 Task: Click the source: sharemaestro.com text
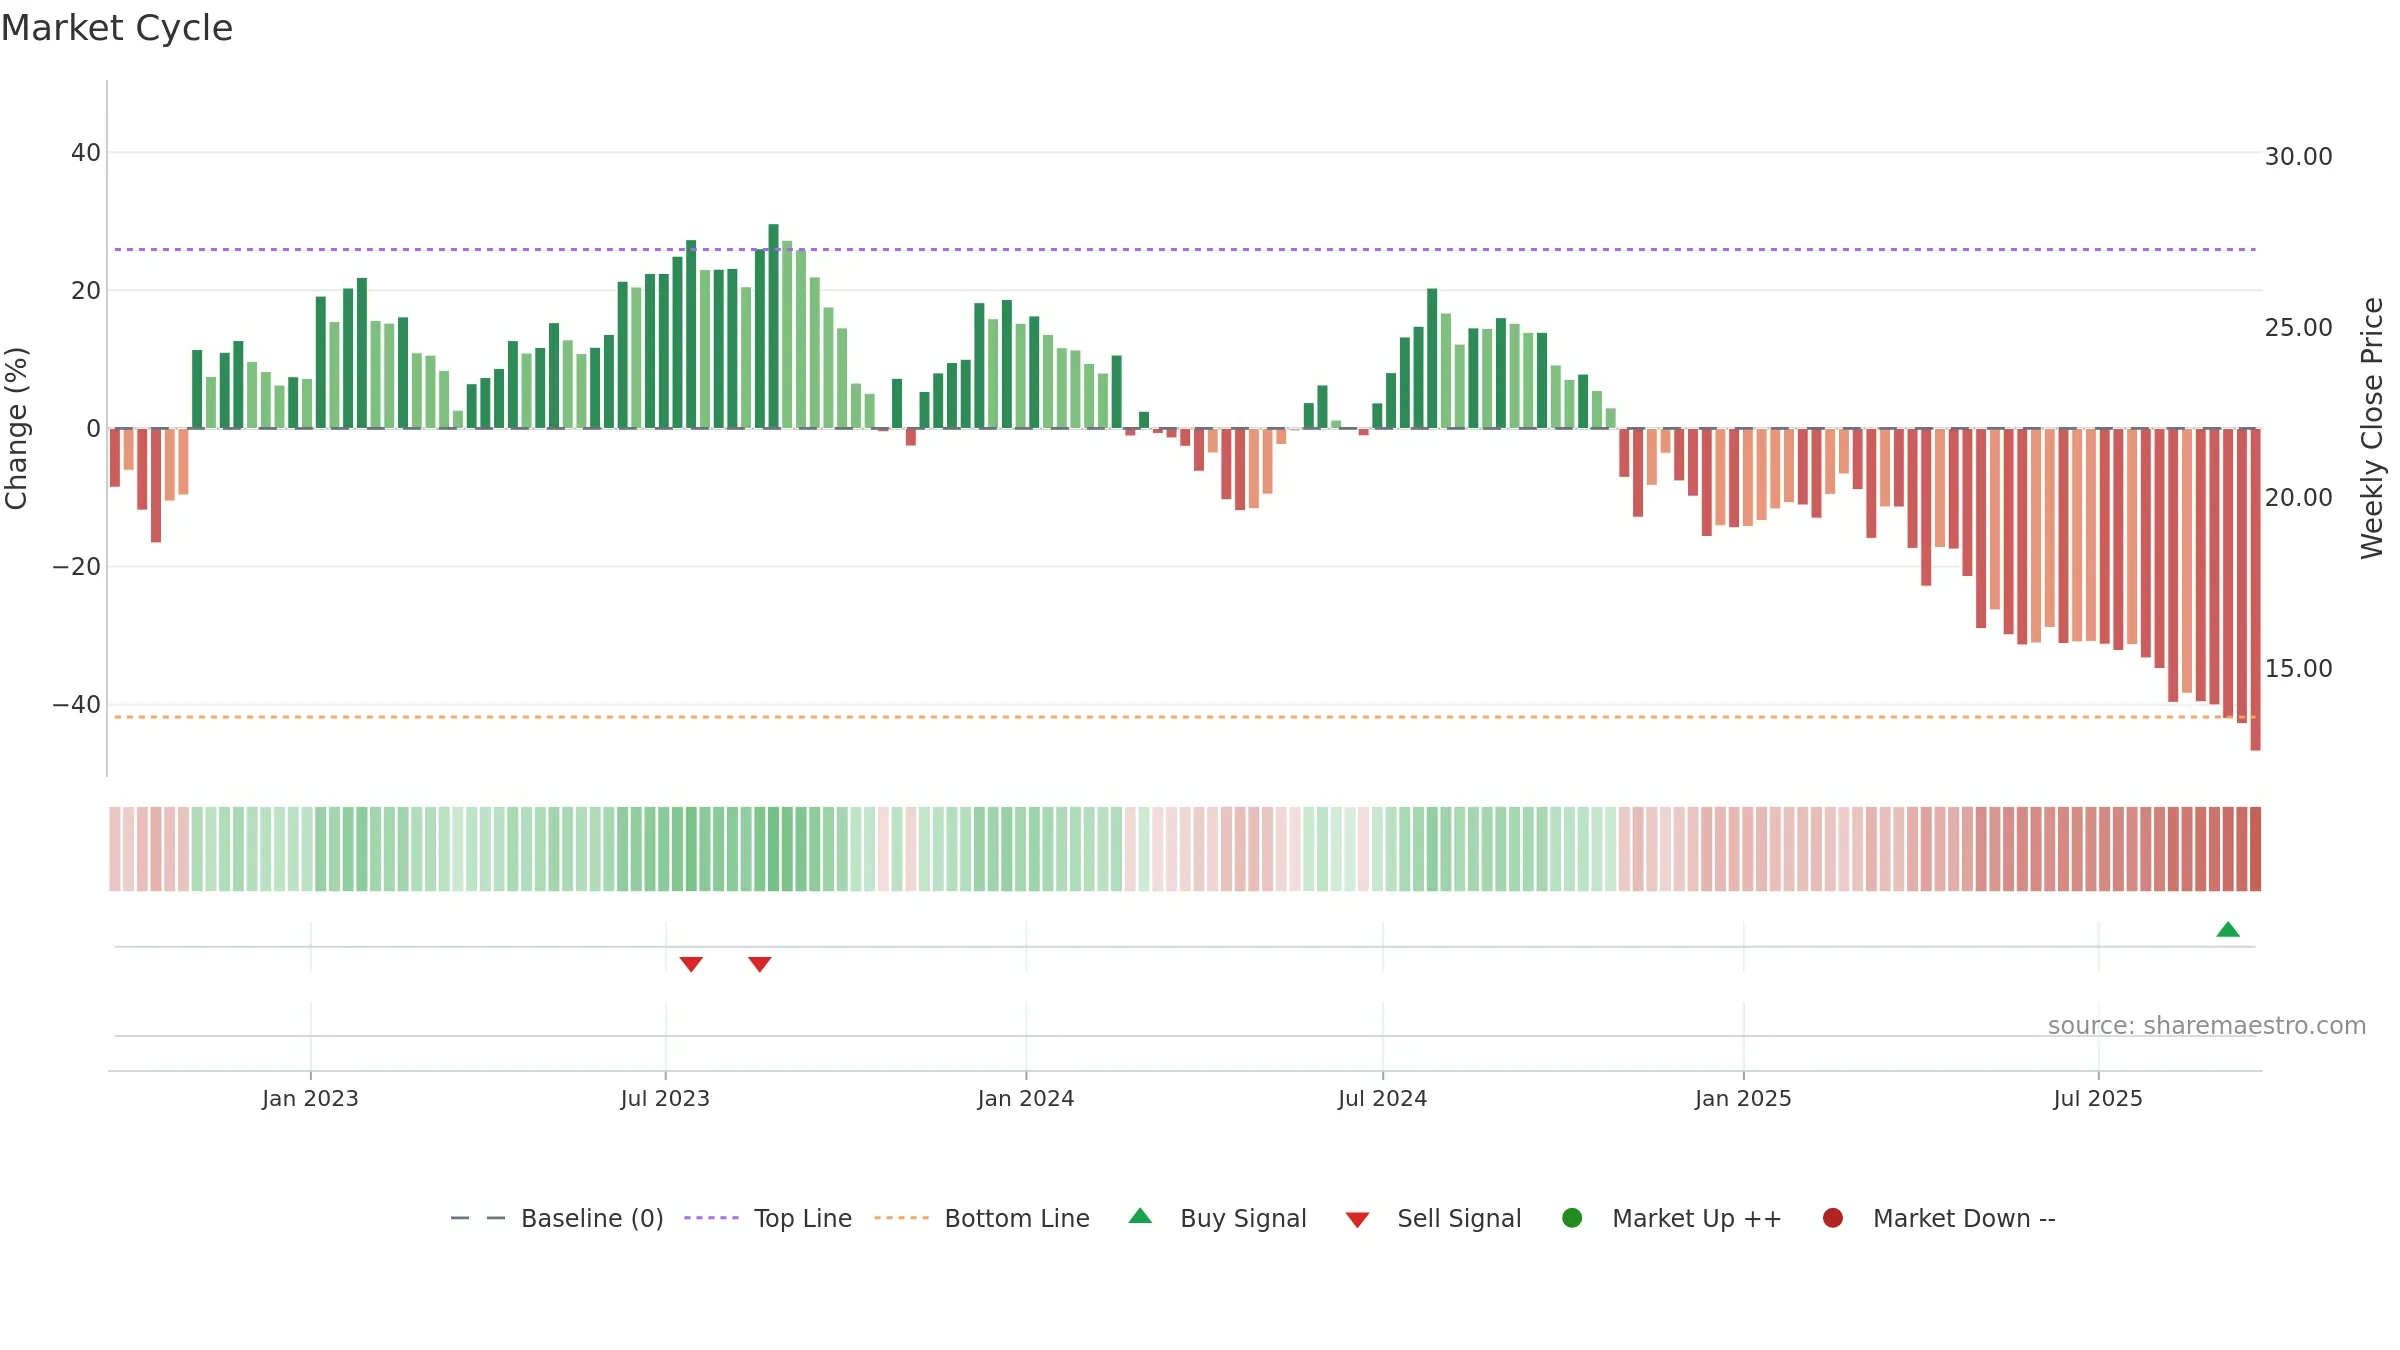pos(2207,1025)
